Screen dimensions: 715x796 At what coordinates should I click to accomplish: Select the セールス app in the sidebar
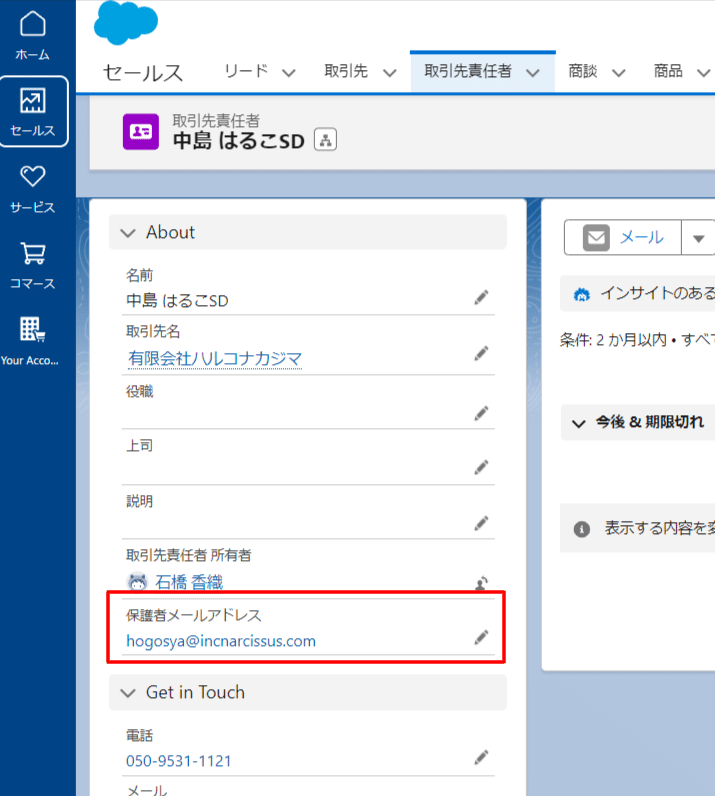pos(34,112)
